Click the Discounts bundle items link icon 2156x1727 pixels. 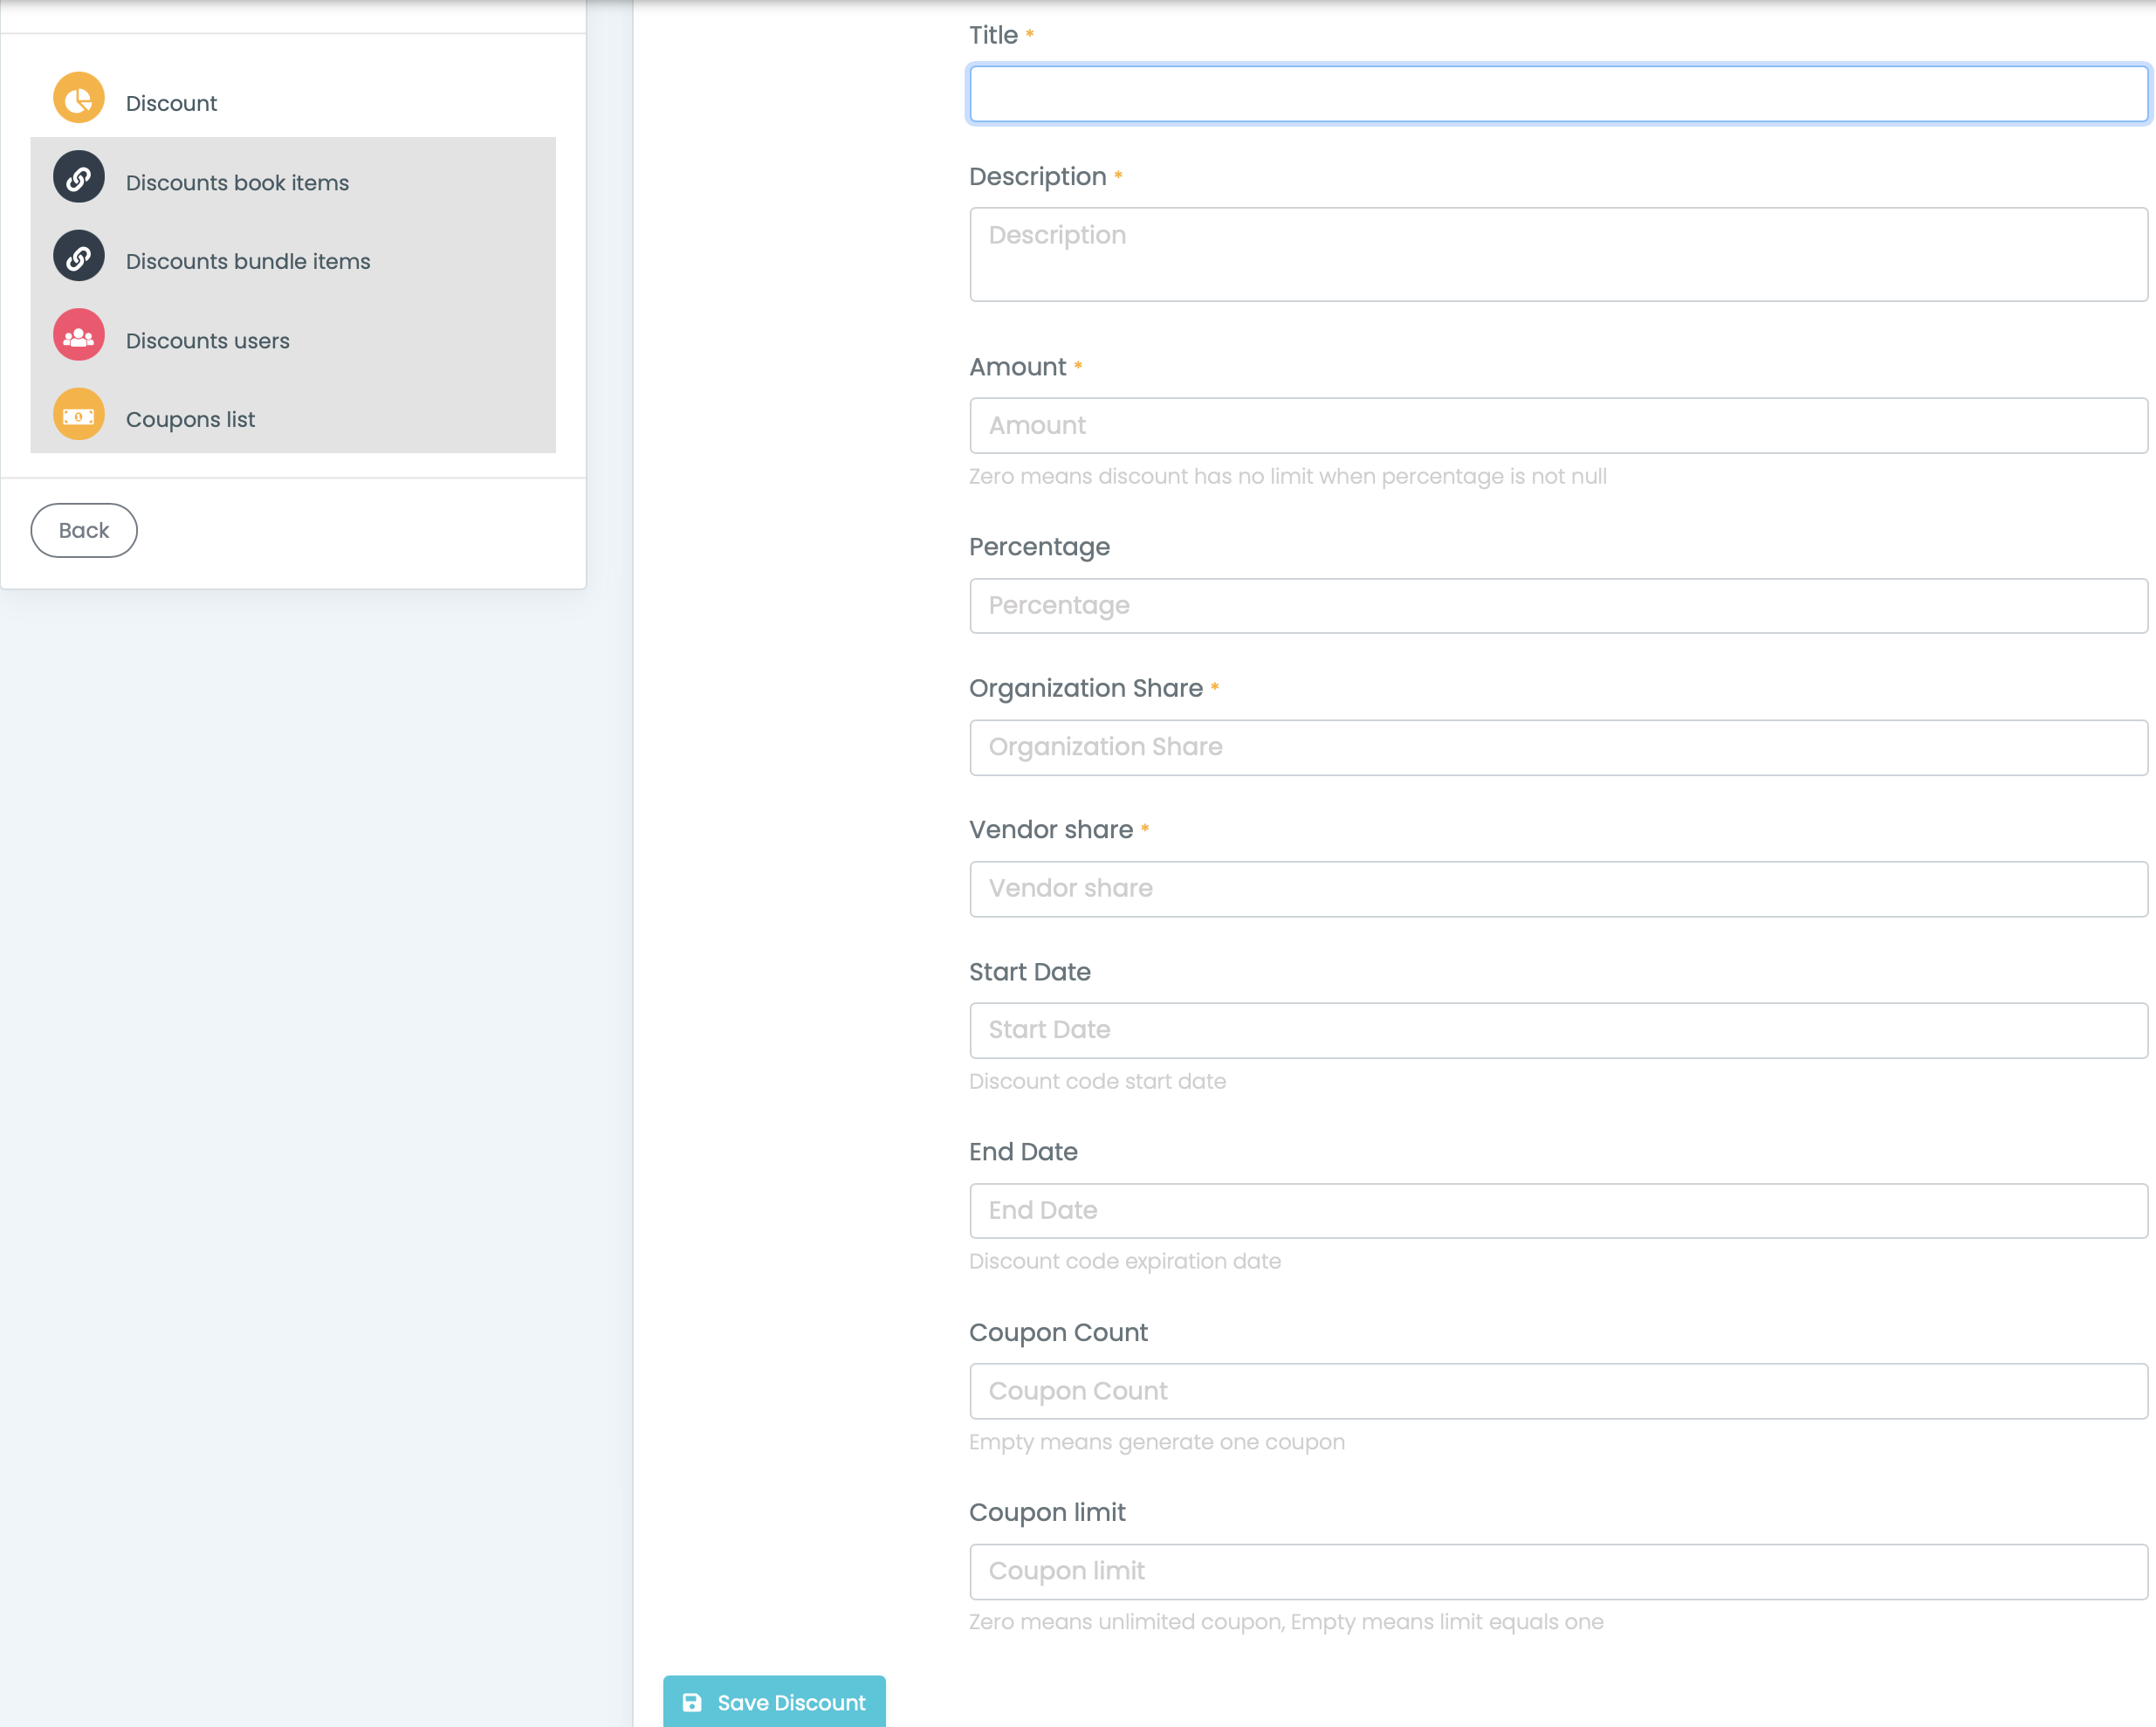click(78, 257)
